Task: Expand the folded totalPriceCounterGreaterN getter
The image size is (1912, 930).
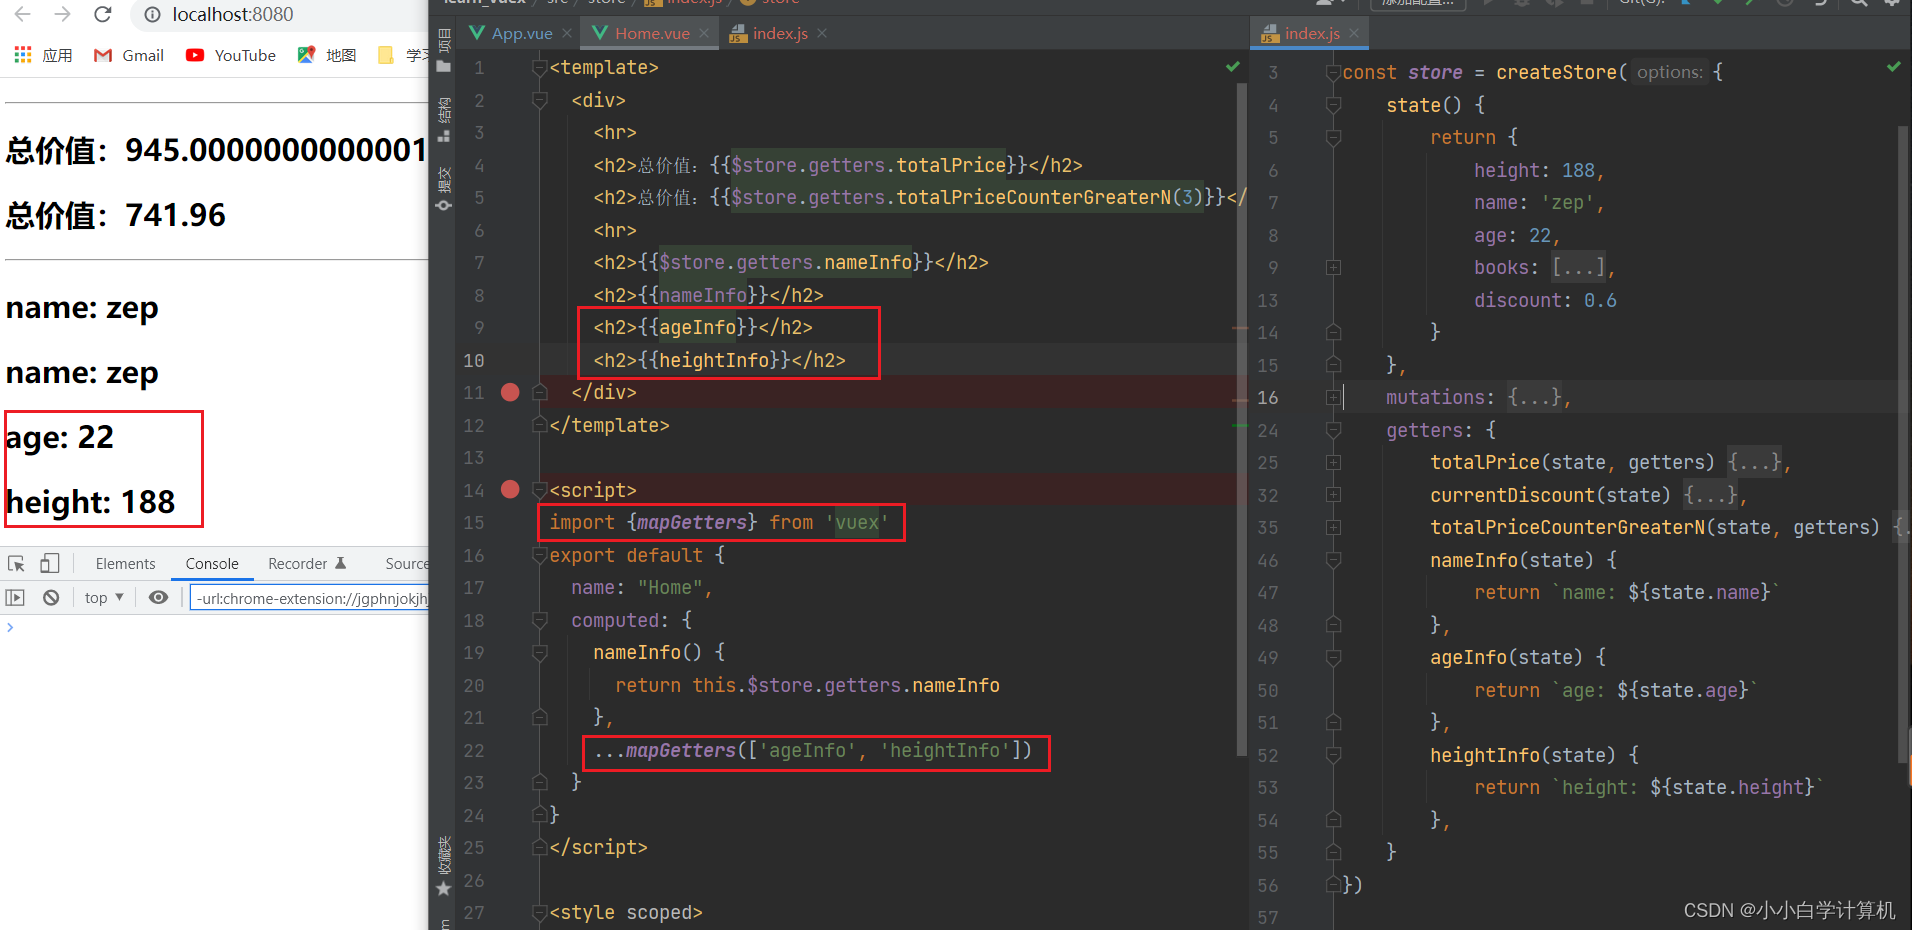Action: [1333, 528]
